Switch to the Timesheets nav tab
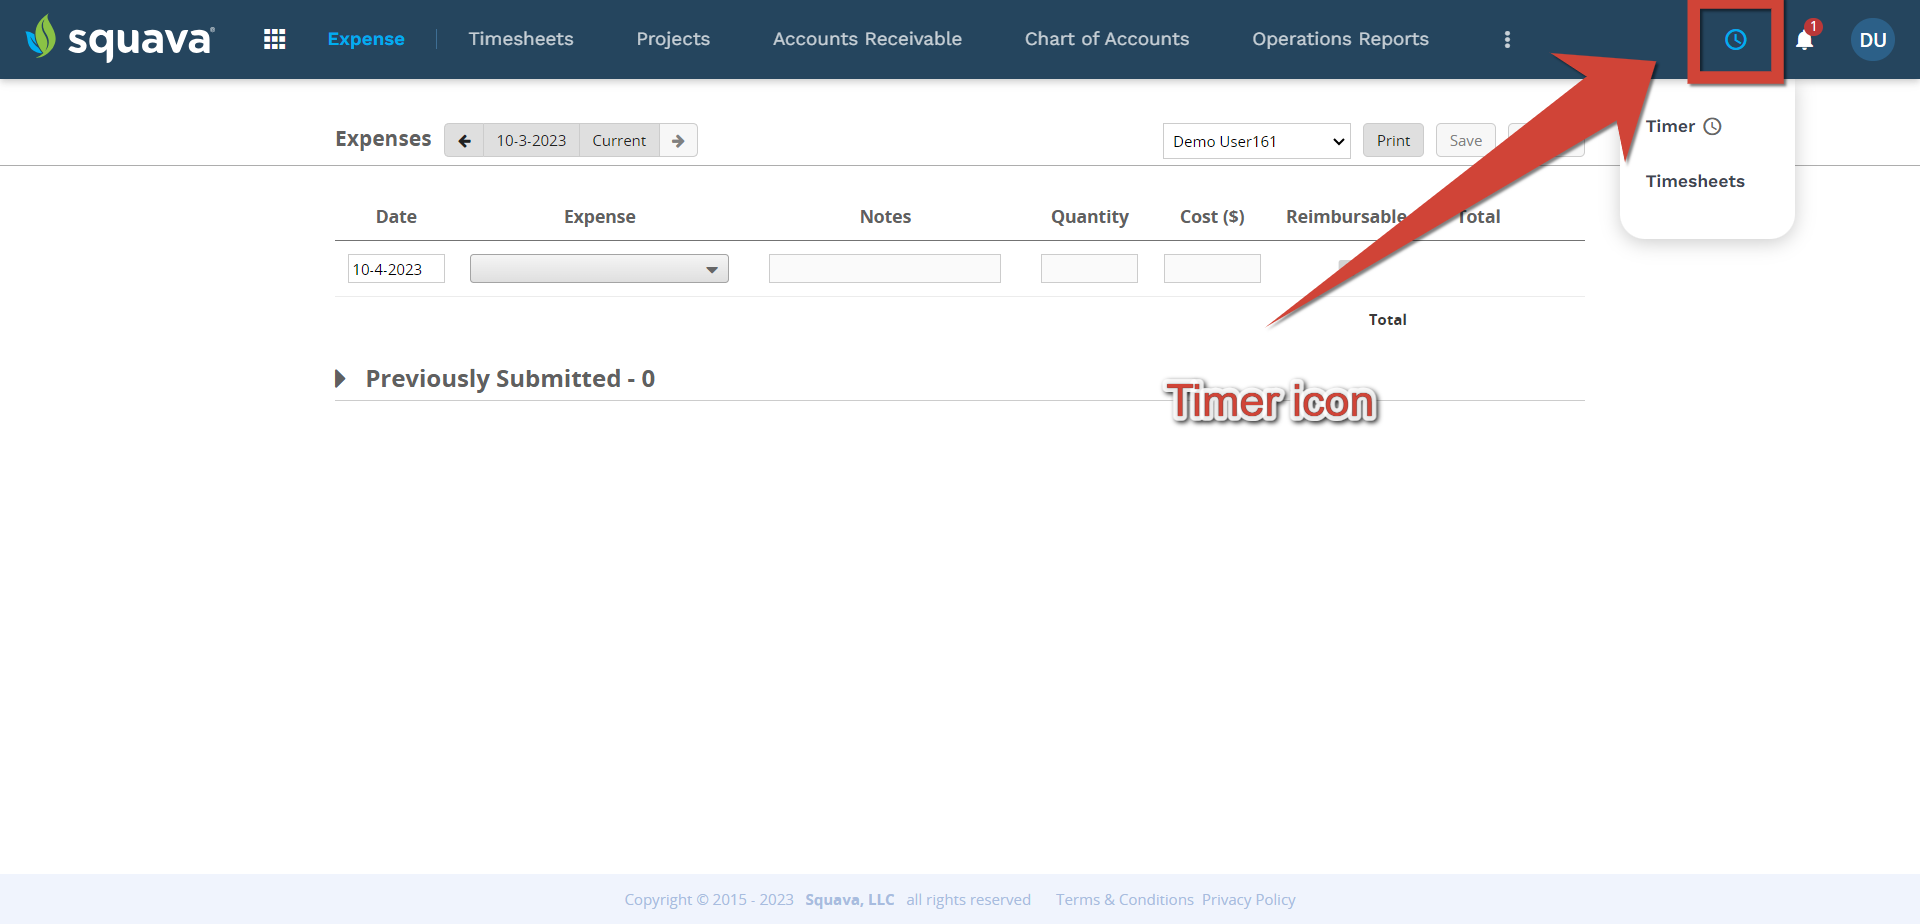1920x924 pixels. point(521,39)
